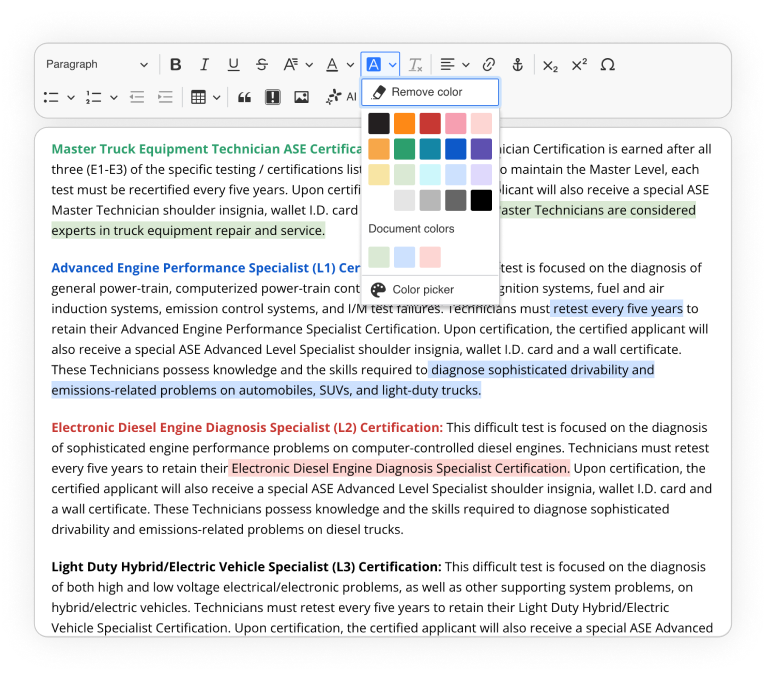This screenshot has height=680, width=766.
Task: Pick light green document color
Action: point(379,257)
